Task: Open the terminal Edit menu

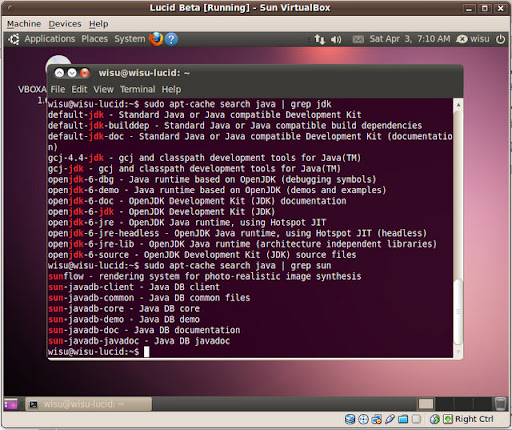Action: tap(79, 89)
